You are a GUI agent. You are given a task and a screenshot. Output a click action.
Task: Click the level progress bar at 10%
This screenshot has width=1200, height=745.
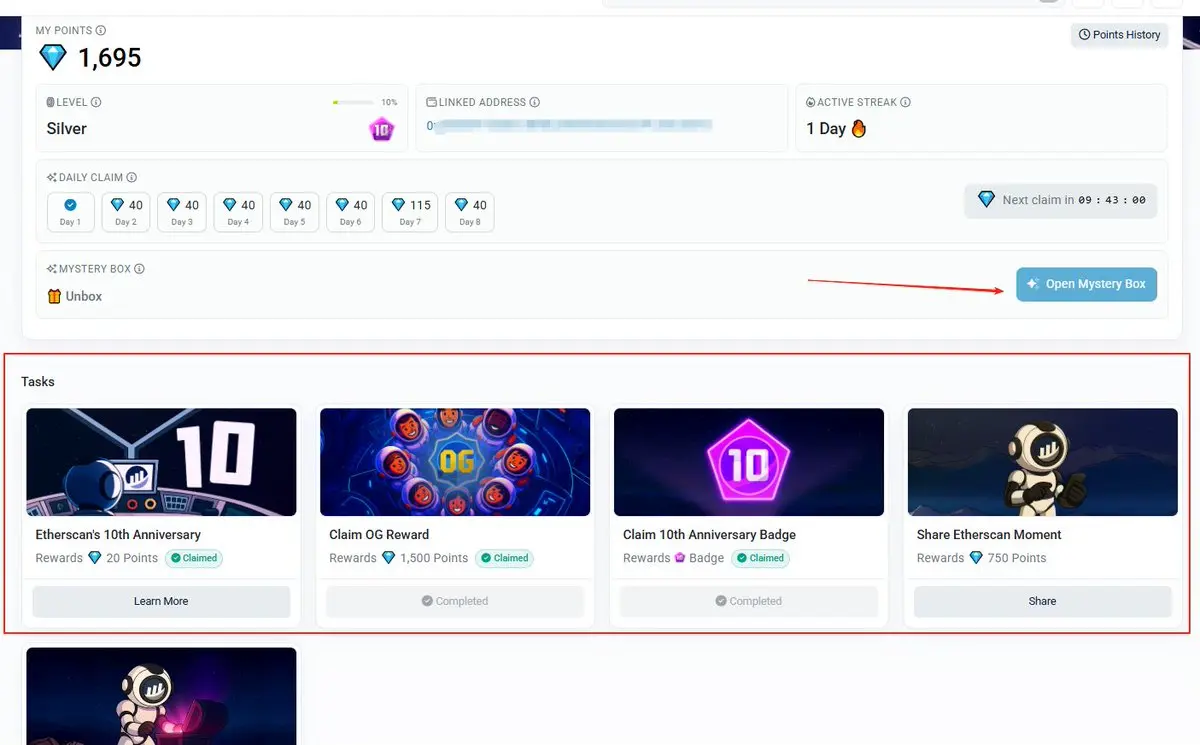click(x=354, y=102)
